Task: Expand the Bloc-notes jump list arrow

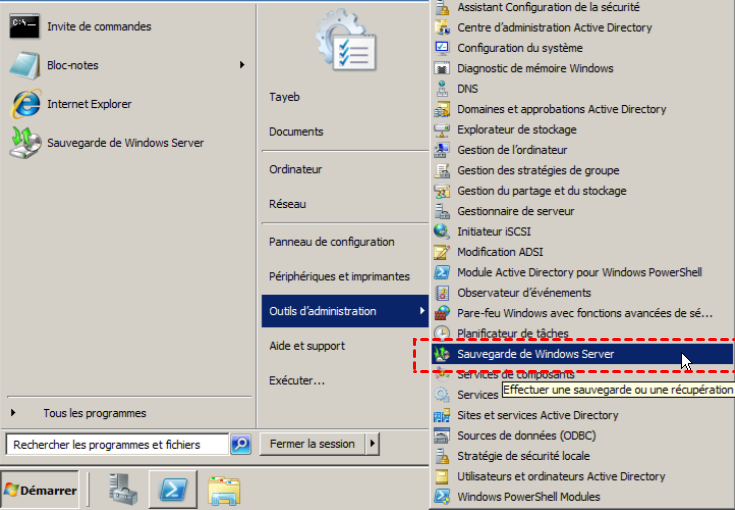Action: click(x=242, y=65)
